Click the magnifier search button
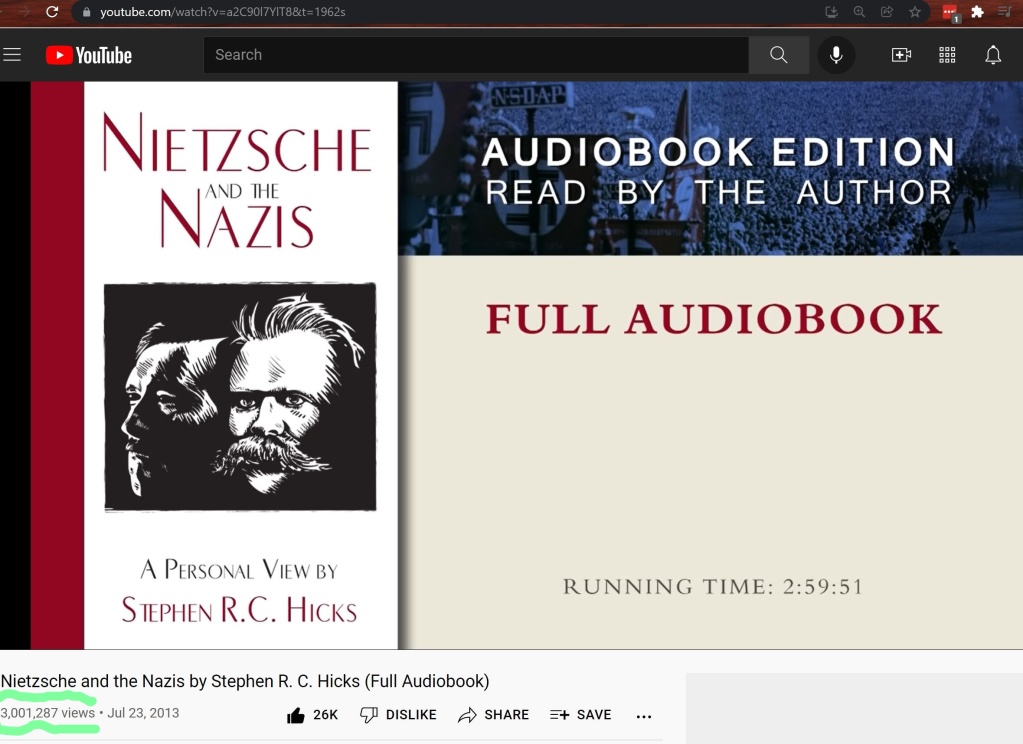This screenshot has height=744, width=1023. 778,55
